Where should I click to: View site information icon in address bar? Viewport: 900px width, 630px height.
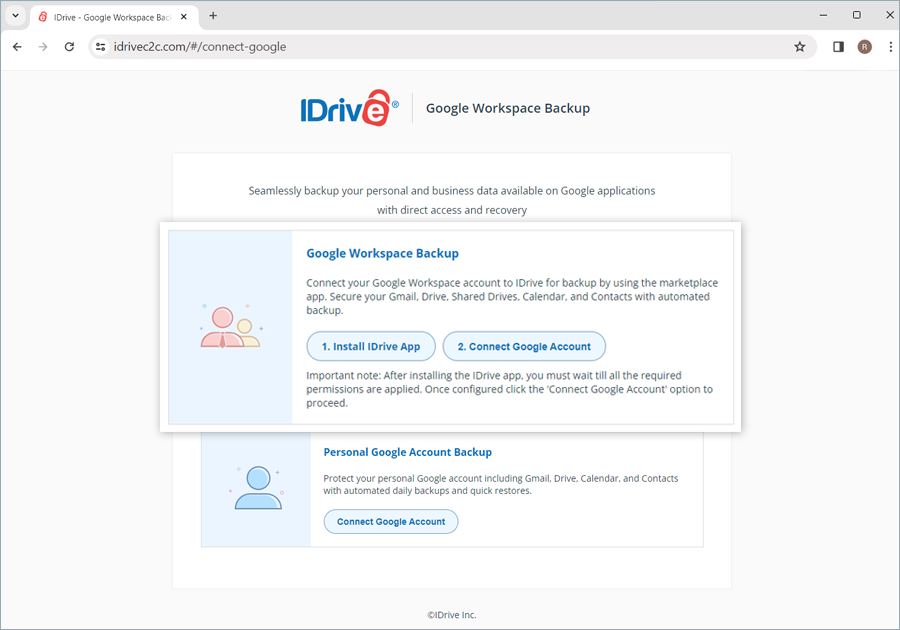[100, 47]
